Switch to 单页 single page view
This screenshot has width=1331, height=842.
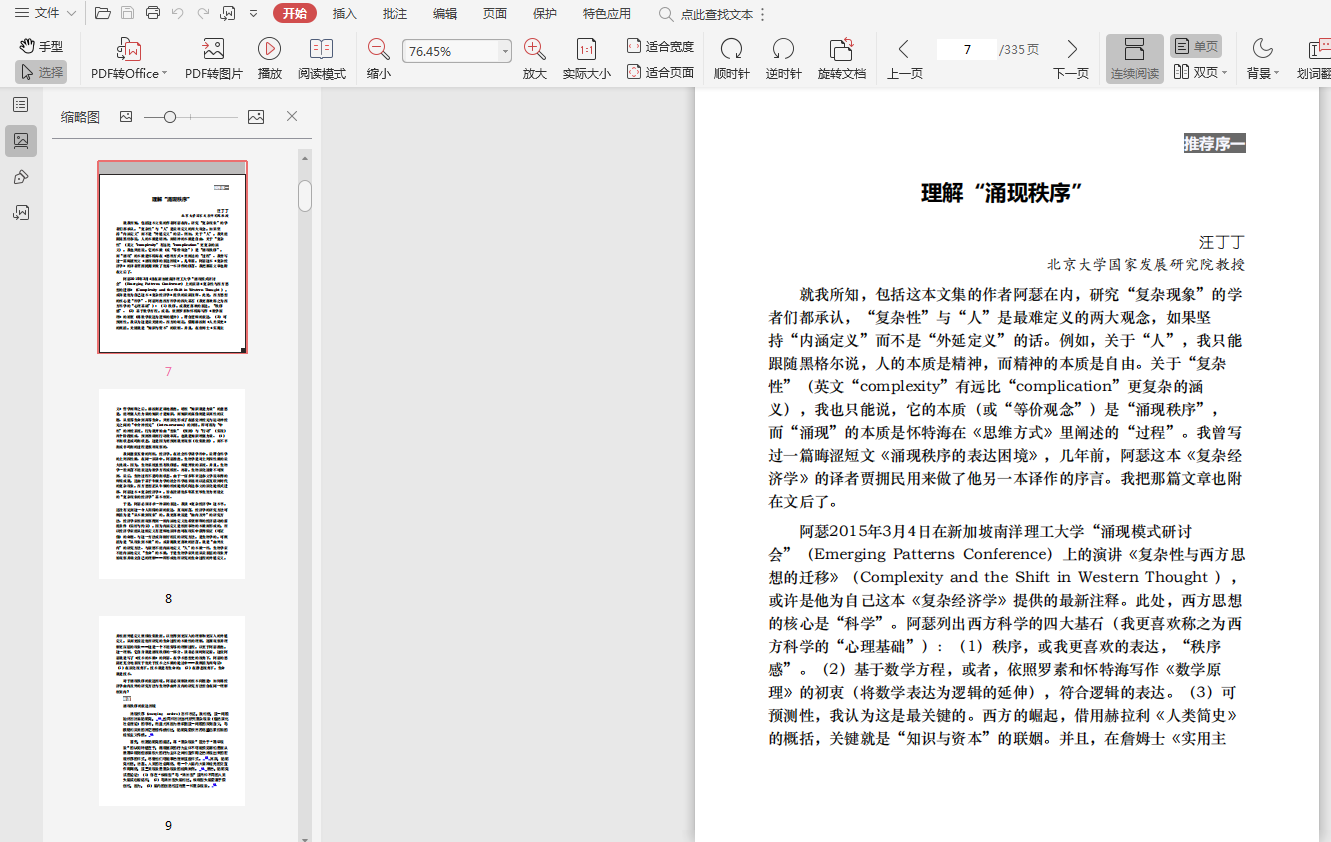point(1196,46)
